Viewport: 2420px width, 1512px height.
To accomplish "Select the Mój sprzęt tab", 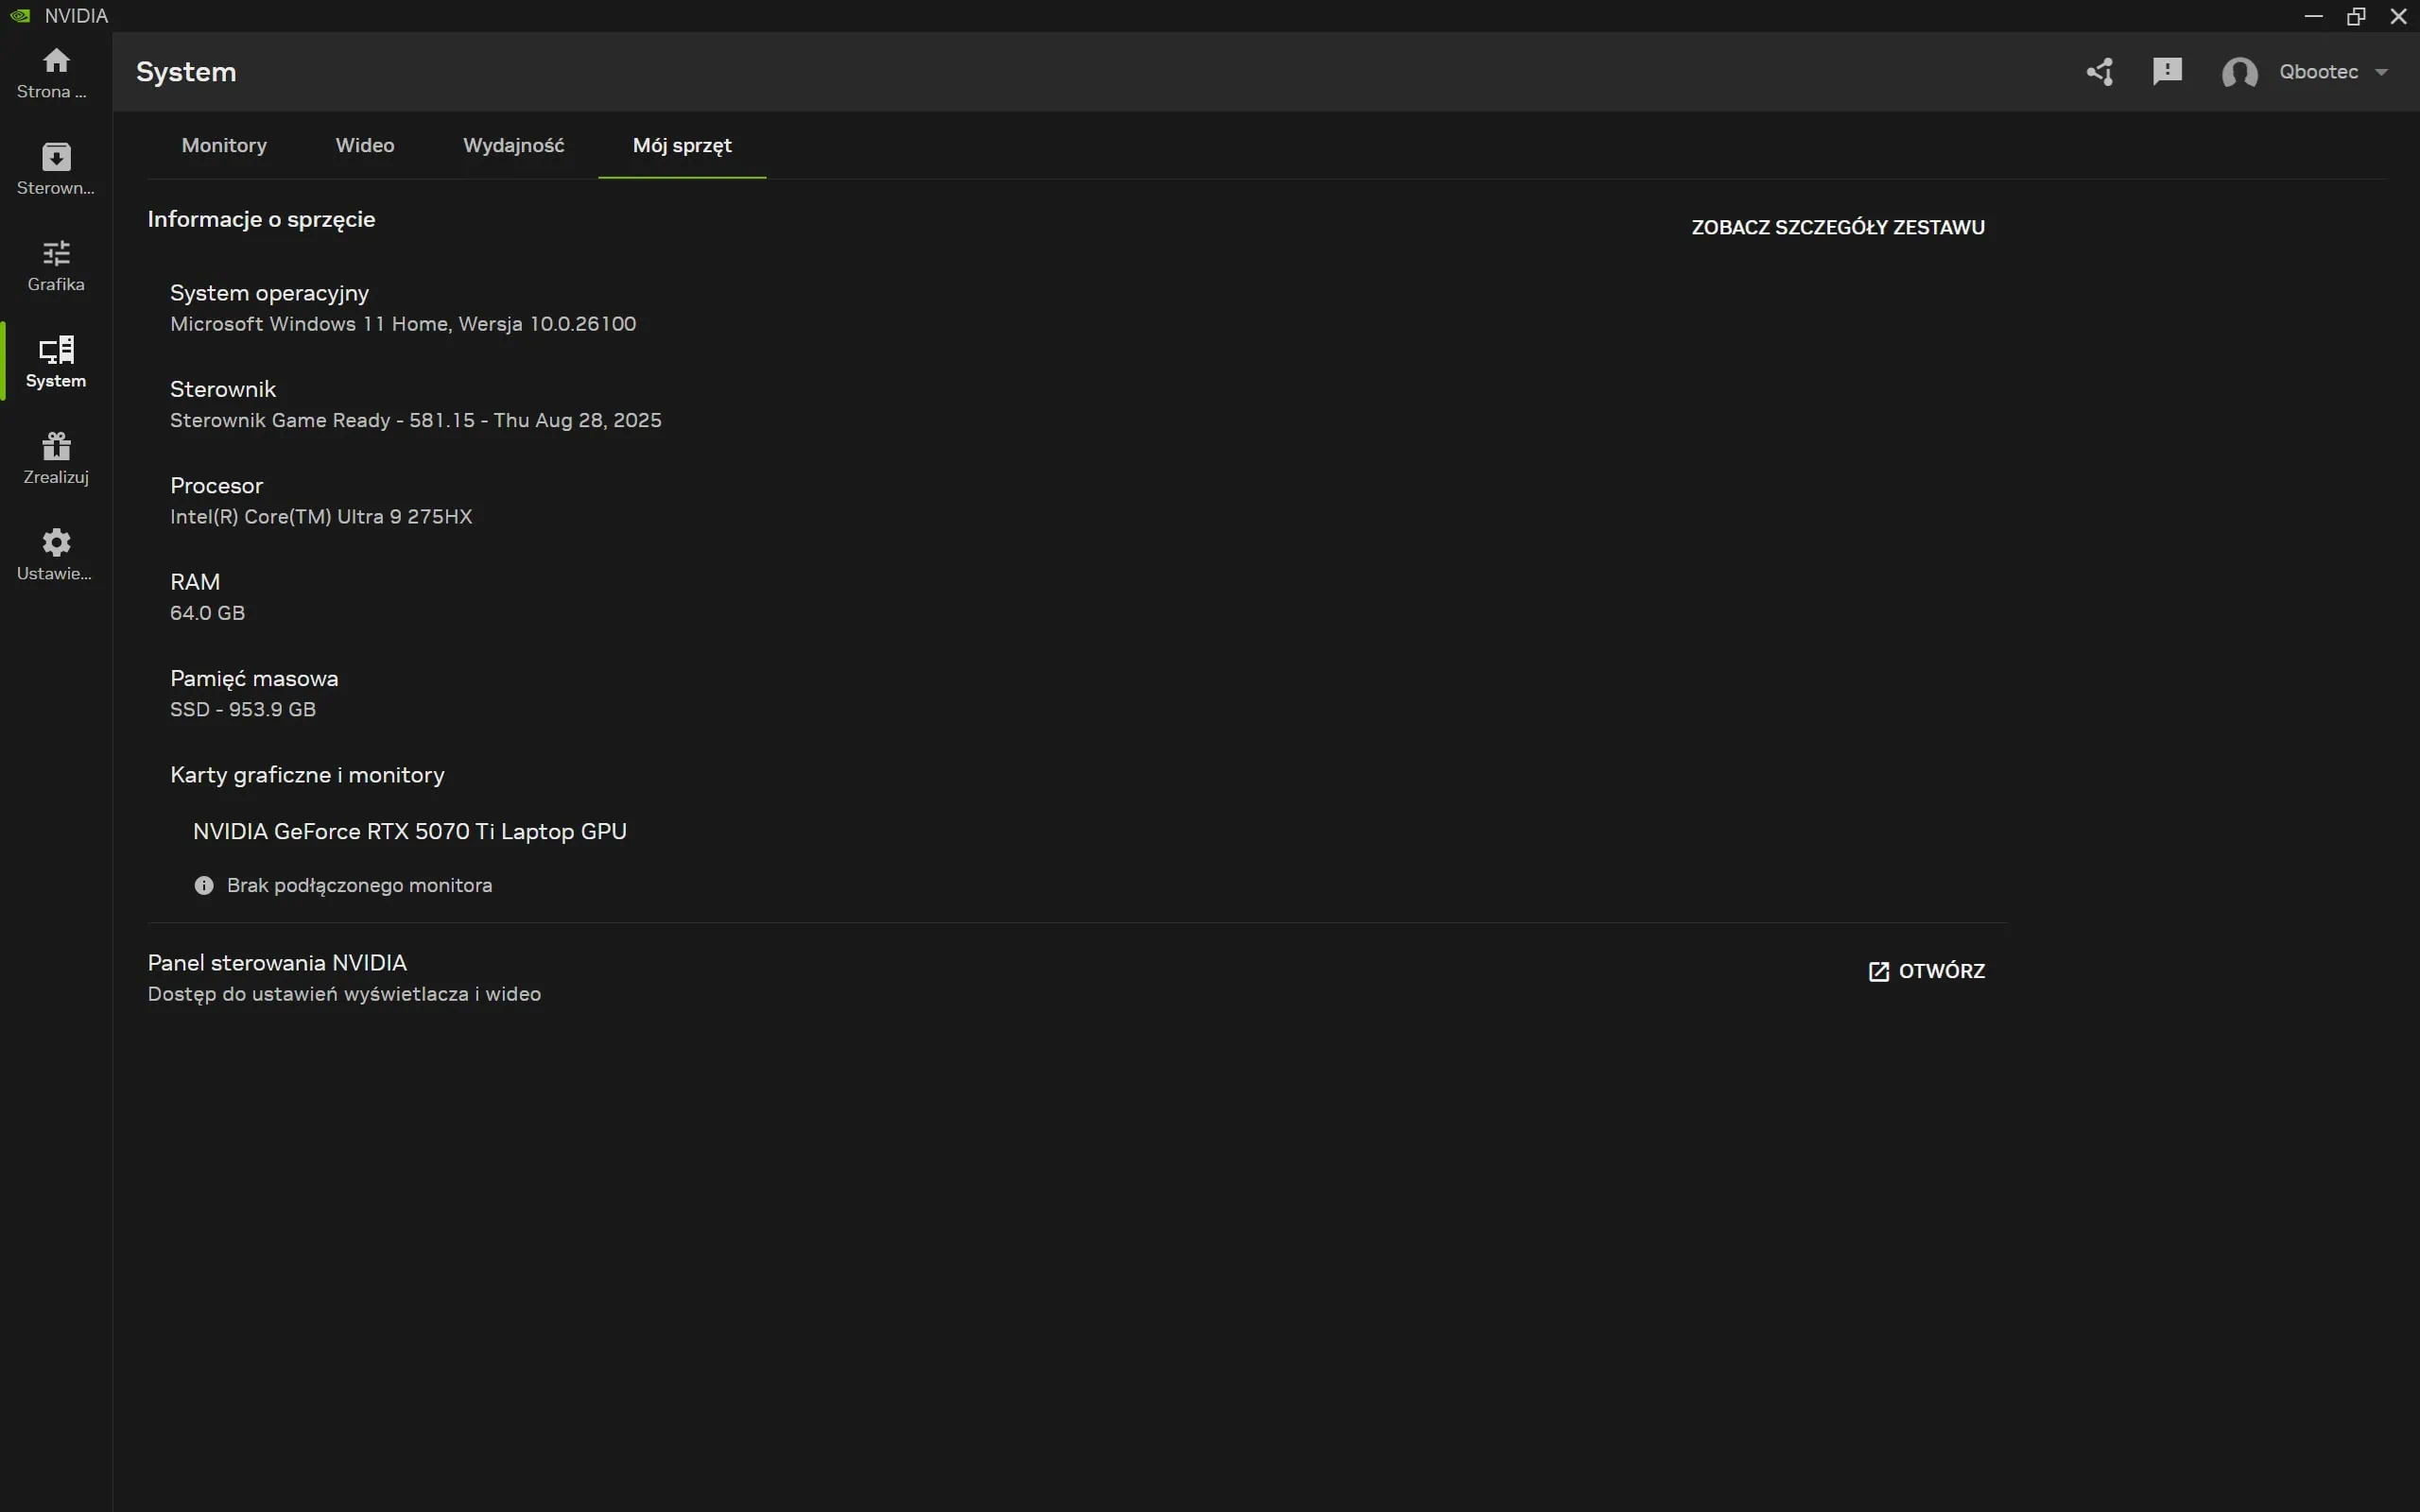I will 681,145.
